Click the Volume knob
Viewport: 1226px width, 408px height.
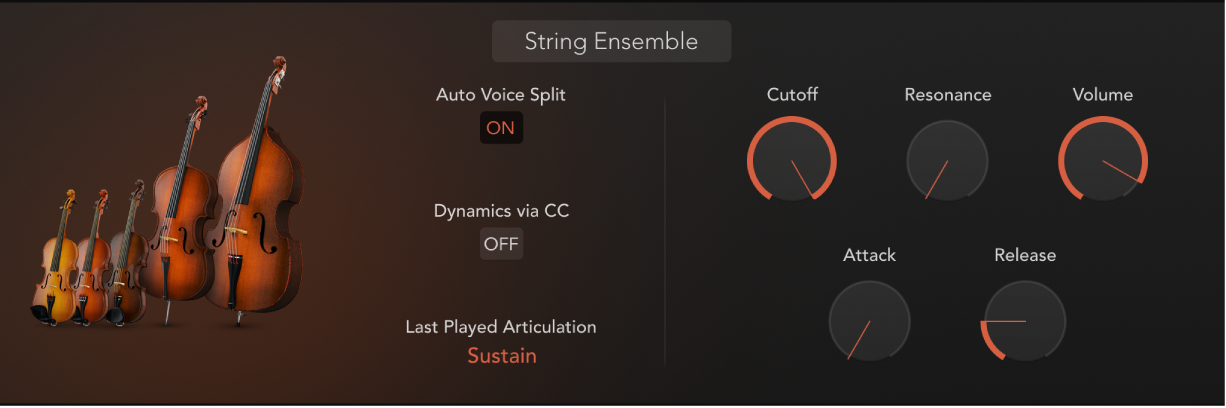point(1103,160)
